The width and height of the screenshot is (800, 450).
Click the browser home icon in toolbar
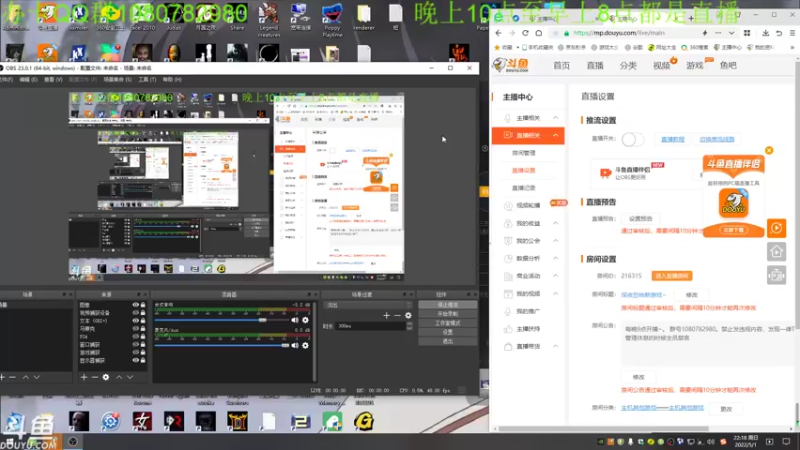539,33
